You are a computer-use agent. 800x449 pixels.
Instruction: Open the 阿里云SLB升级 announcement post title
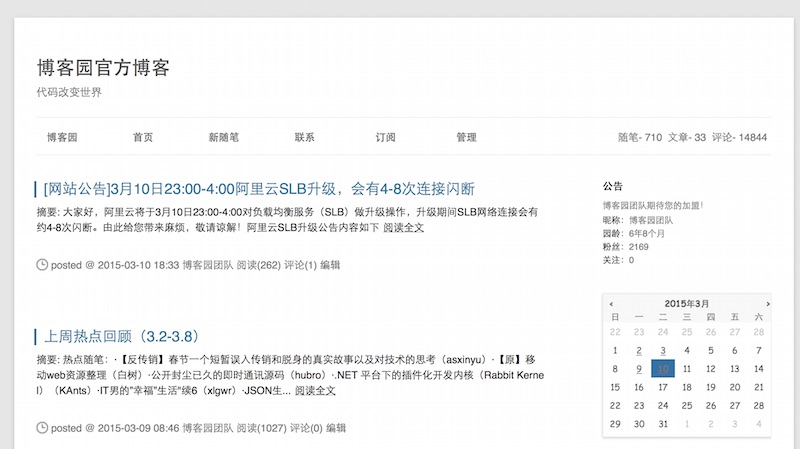point(259,189)
